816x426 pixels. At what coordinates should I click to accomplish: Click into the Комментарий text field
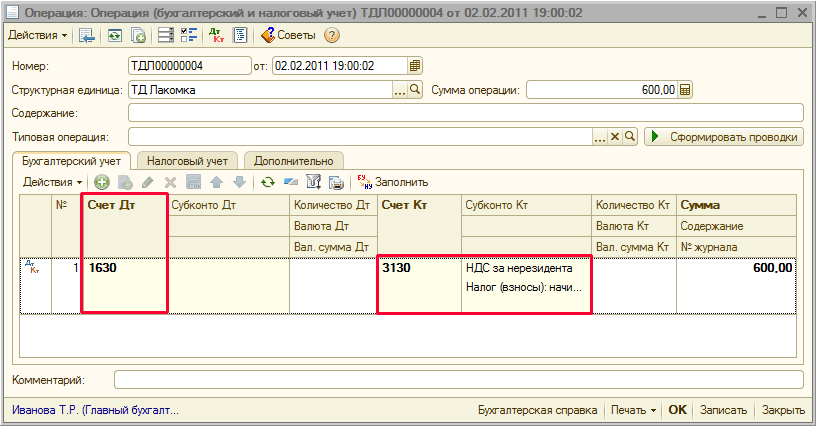[459, 380]
